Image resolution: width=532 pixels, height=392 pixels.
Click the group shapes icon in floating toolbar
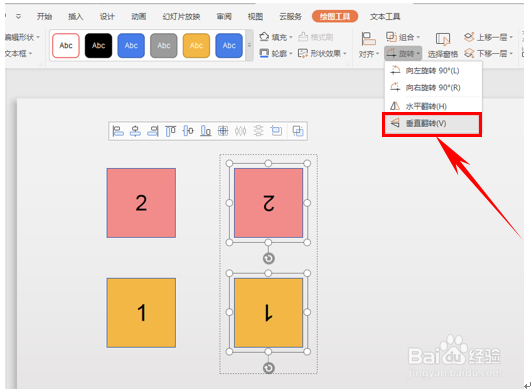tap(298, 131)
